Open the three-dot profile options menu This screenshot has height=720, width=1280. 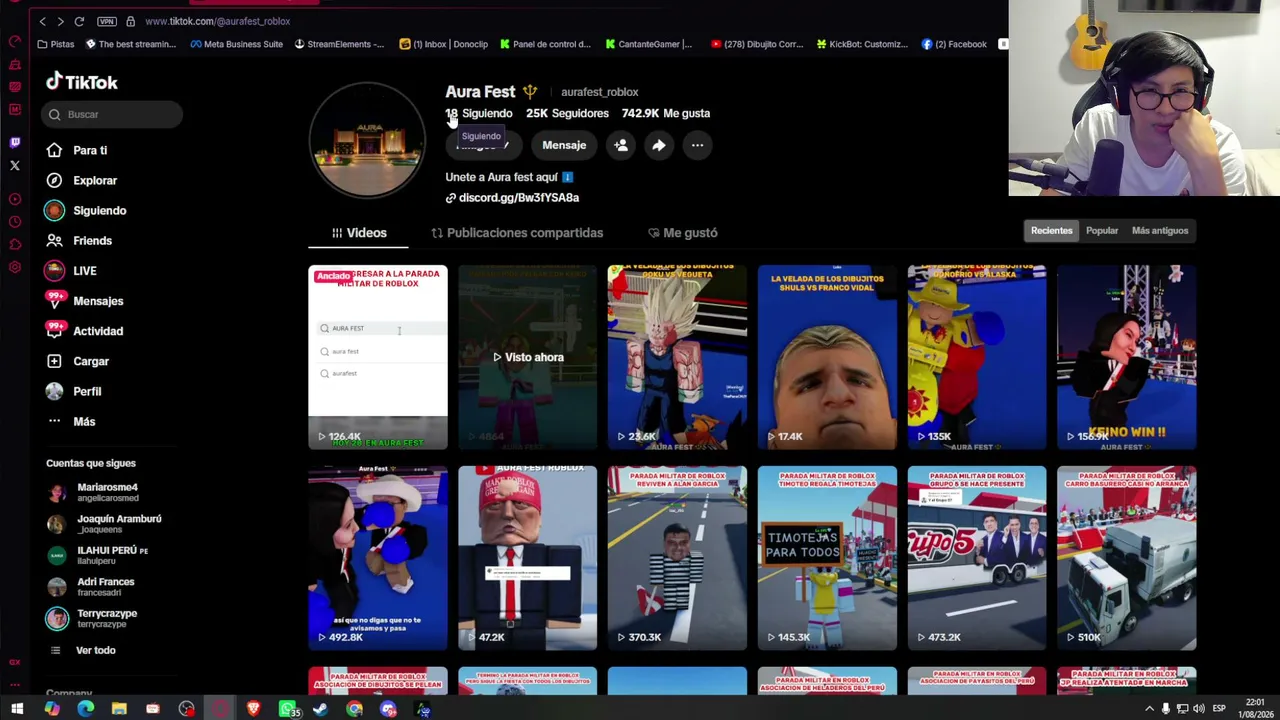point(697,145)
